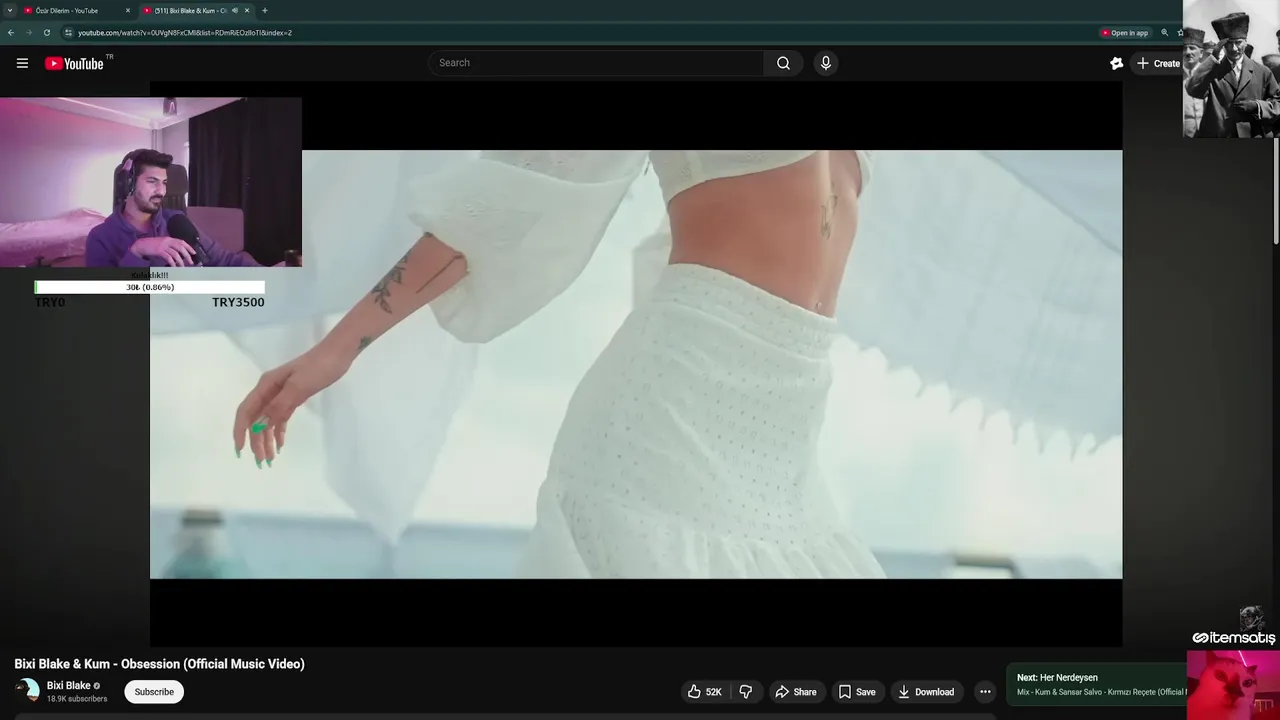Image resolution: width=1280 pixels, height=720 pixels.
Task: Share the Obsession music video
Action: coord(796,692)
